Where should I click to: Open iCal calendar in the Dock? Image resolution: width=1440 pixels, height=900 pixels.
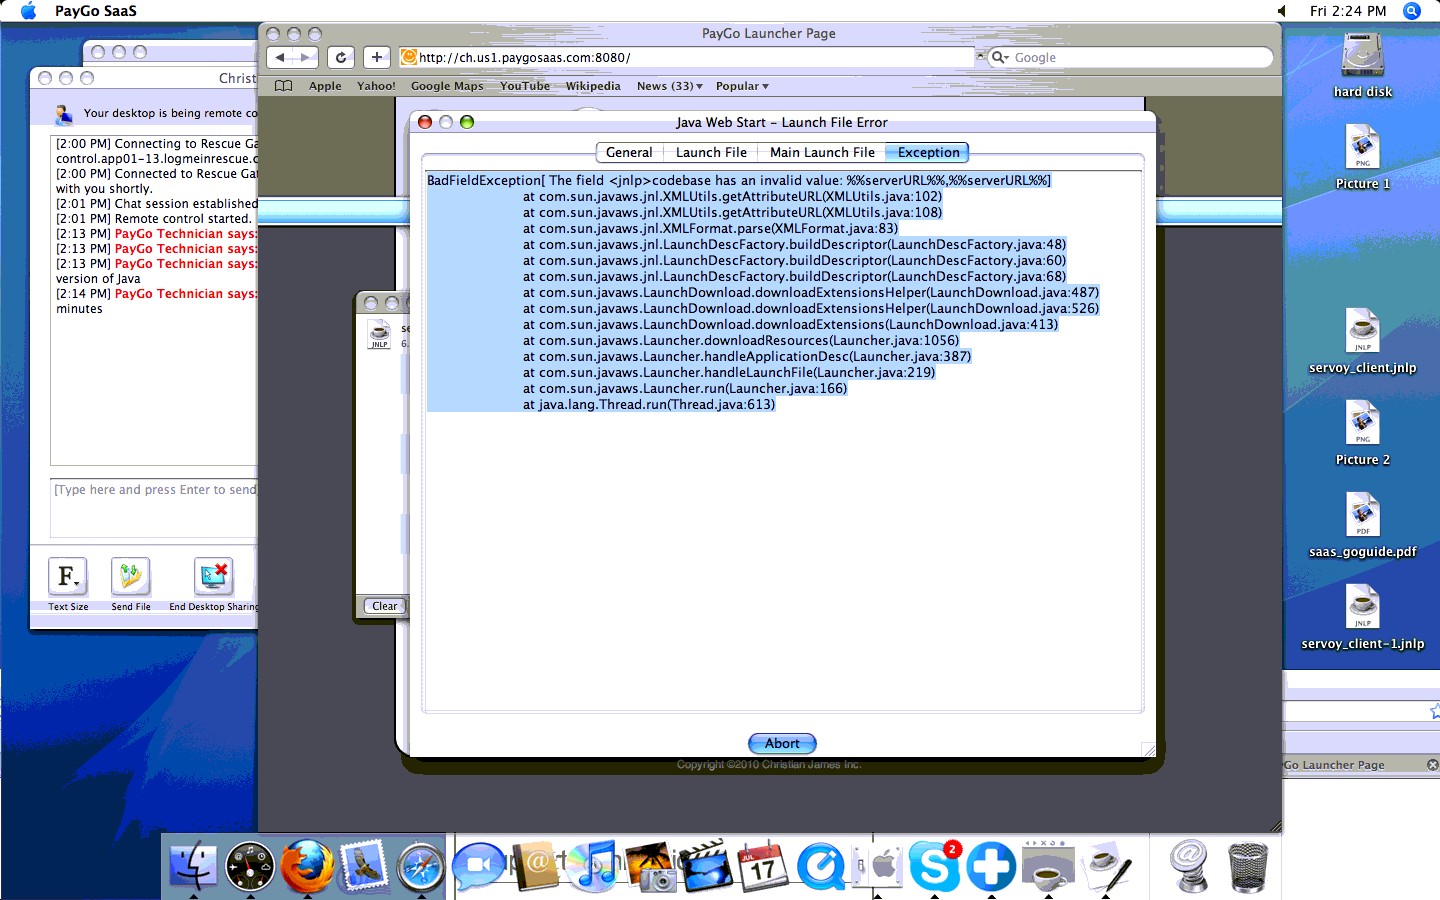pyautogui.click(x=763, y=866)
